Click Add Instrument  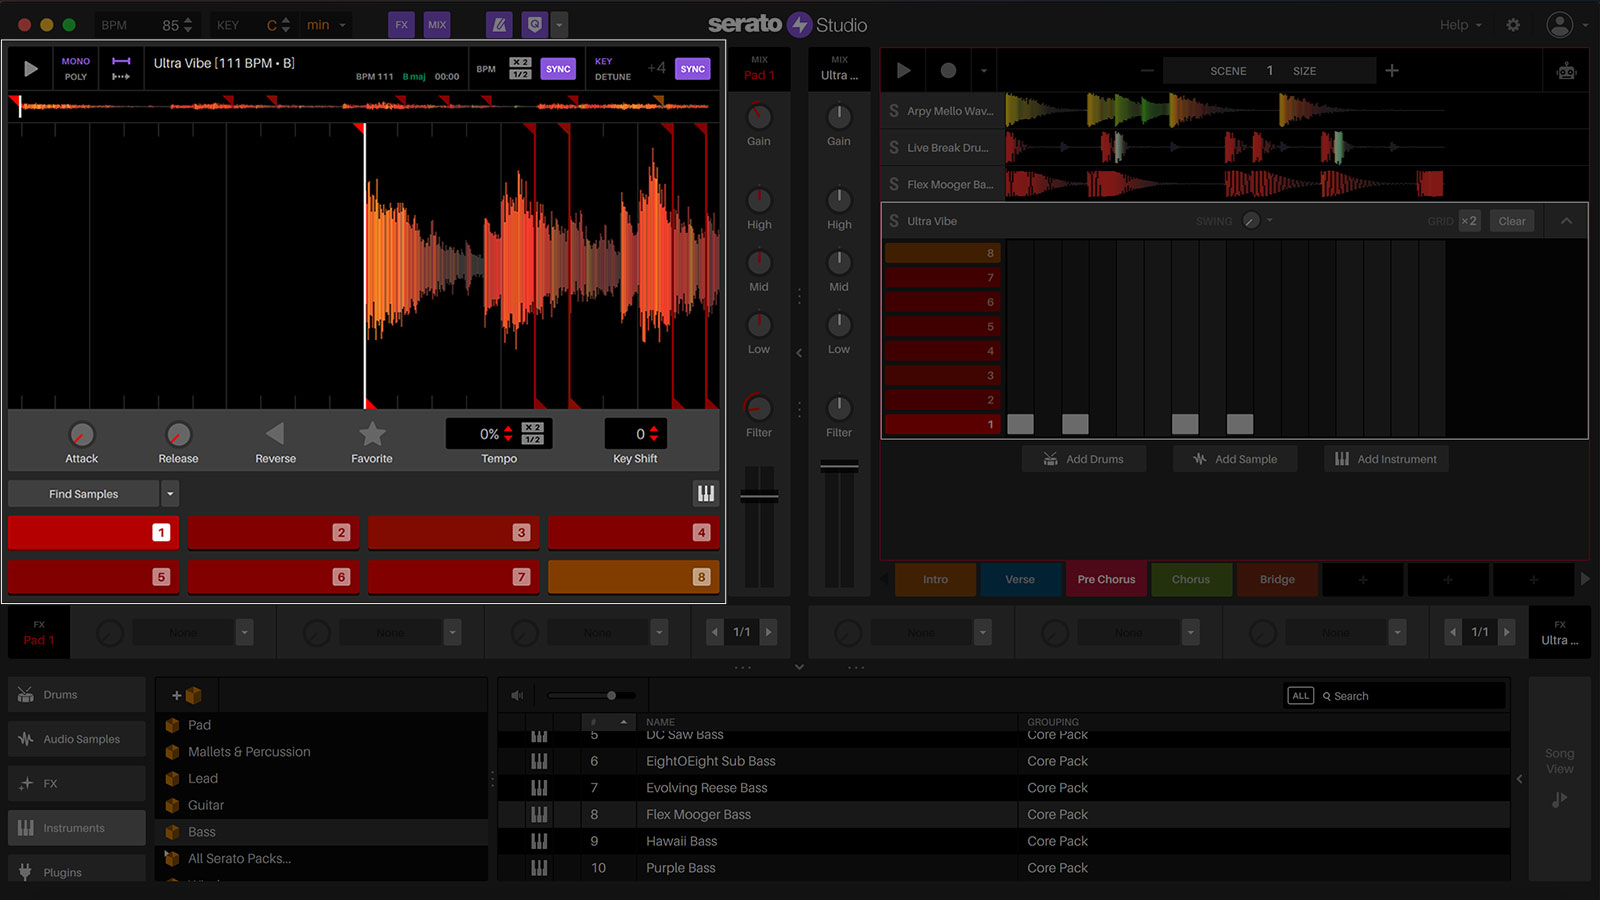[1386, 459]
